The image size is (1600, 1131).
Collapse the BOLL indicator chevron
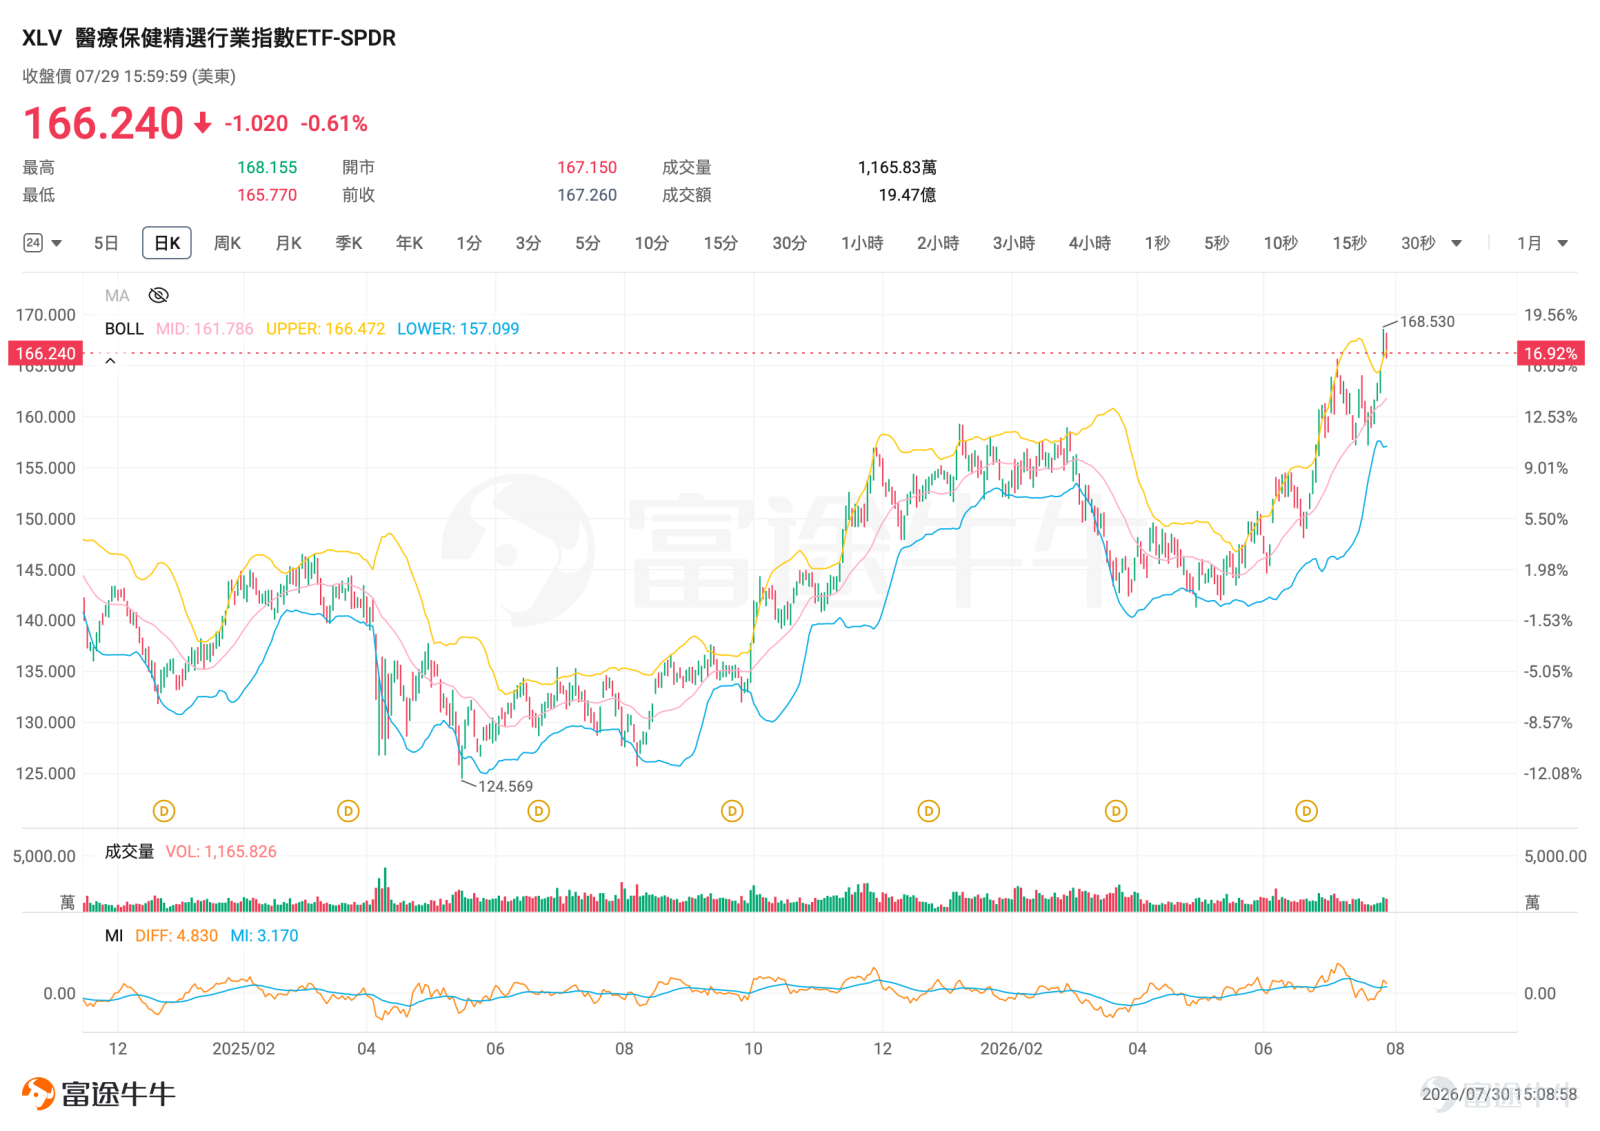tap(110, 360)
